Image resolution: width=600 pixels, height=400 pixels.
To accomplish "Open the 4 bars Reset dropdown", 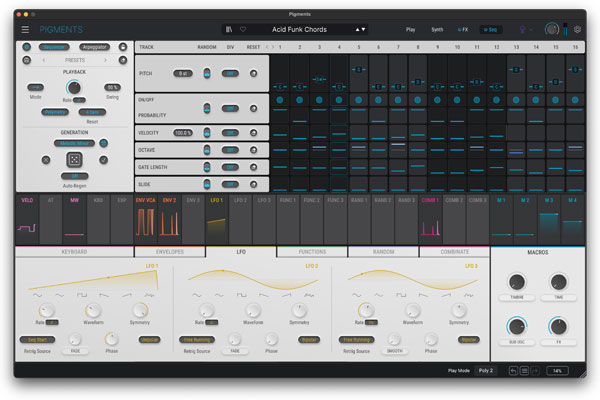I will 92,112.
